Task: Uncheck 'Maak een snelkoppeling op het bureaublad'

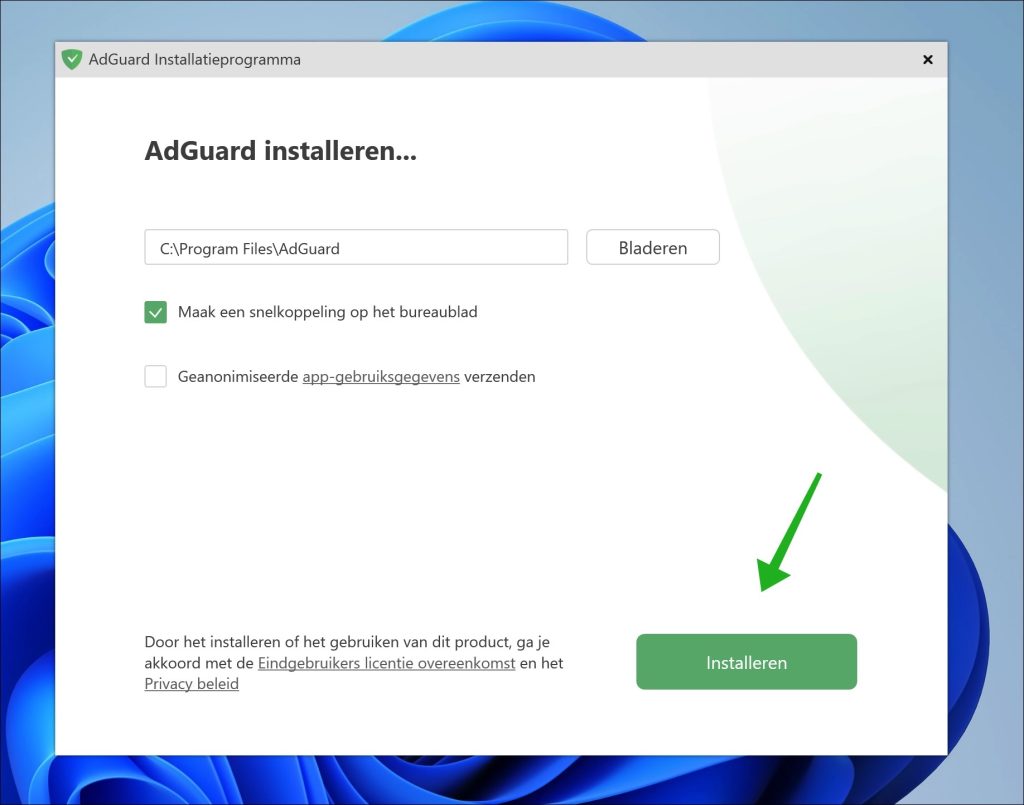Action: [155, 312]
